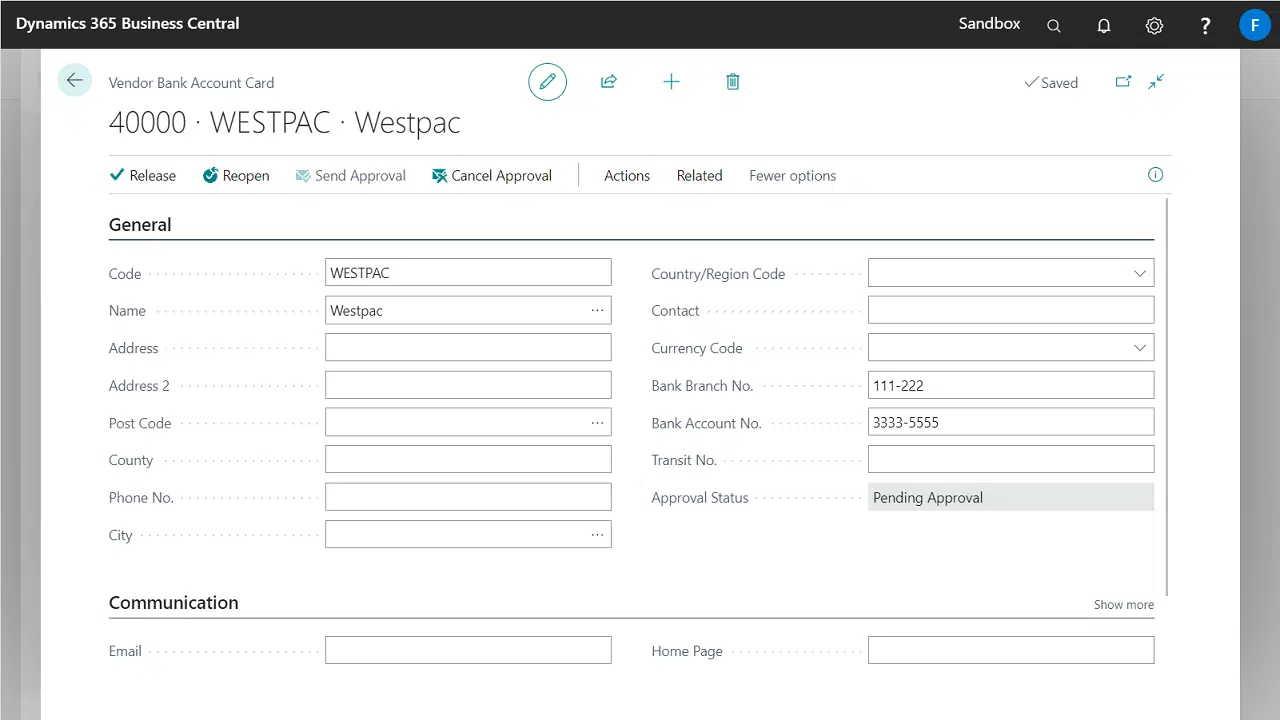The image size is (1280, 720).
Task: Click Cancel Approval
Action: tap(492, 176)
